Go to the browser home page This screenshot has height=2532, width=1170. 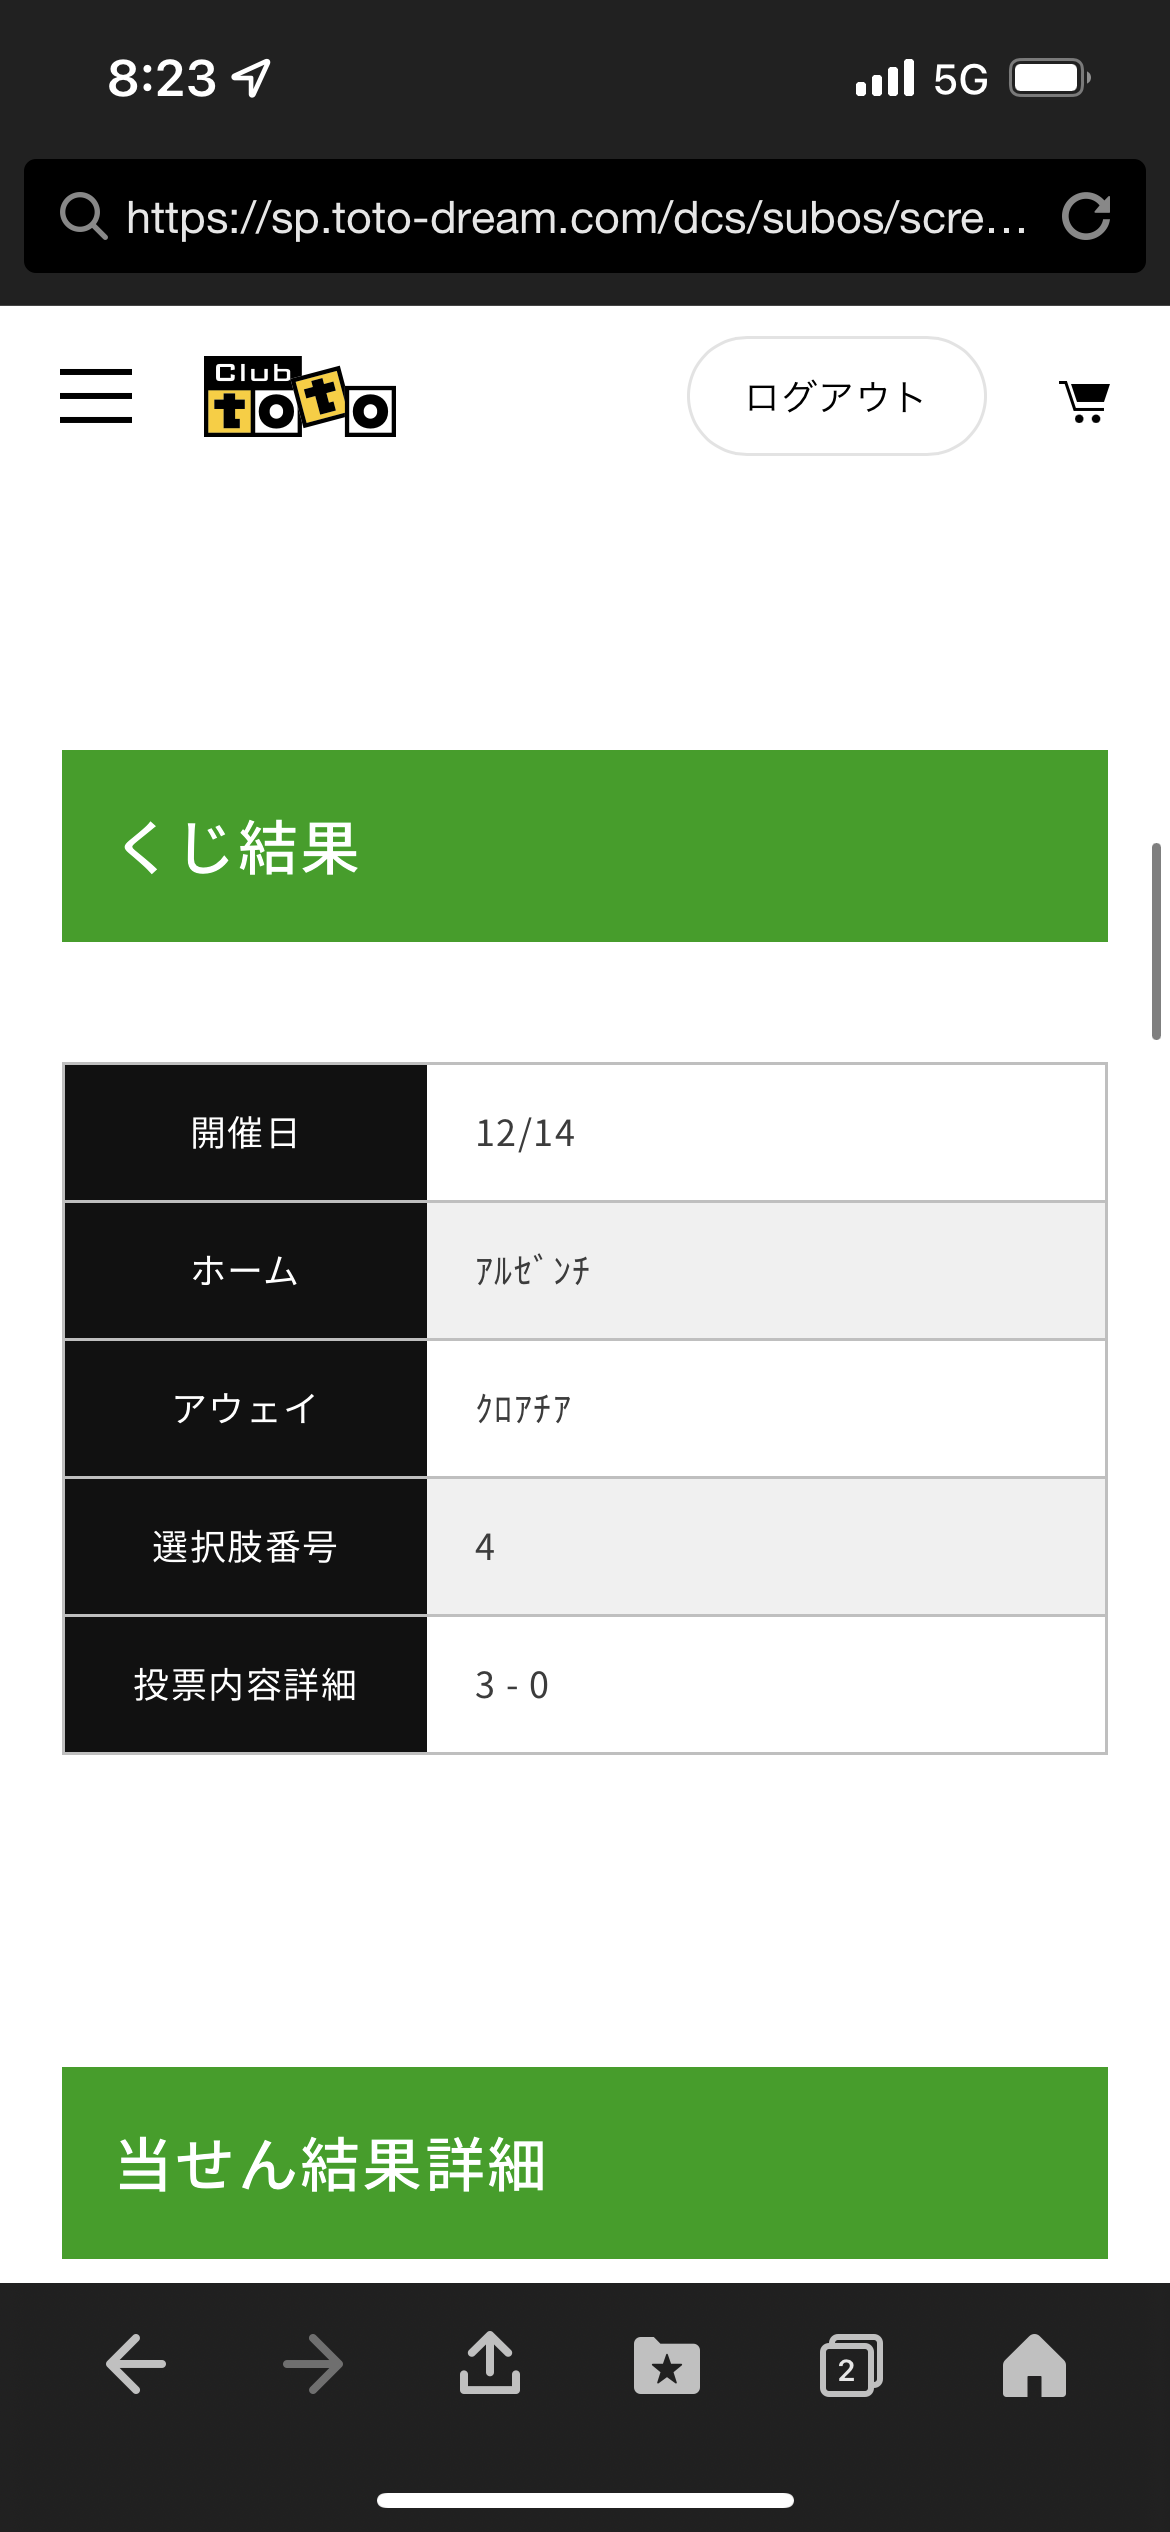[1035, 2365]
